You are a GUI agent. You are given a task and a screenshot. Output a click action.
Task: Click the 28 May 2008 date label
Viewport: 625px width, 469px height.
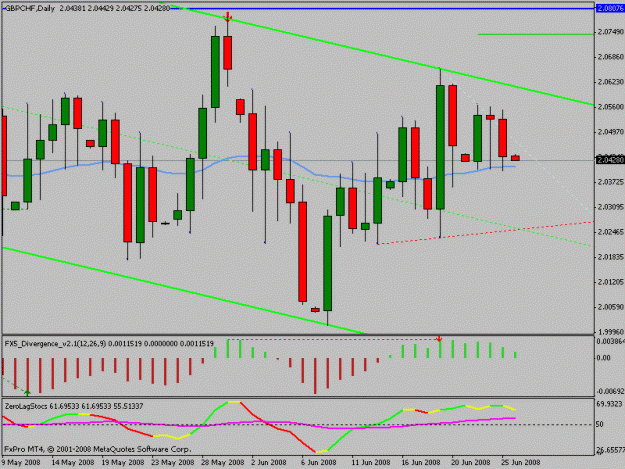tap(222, 462)
